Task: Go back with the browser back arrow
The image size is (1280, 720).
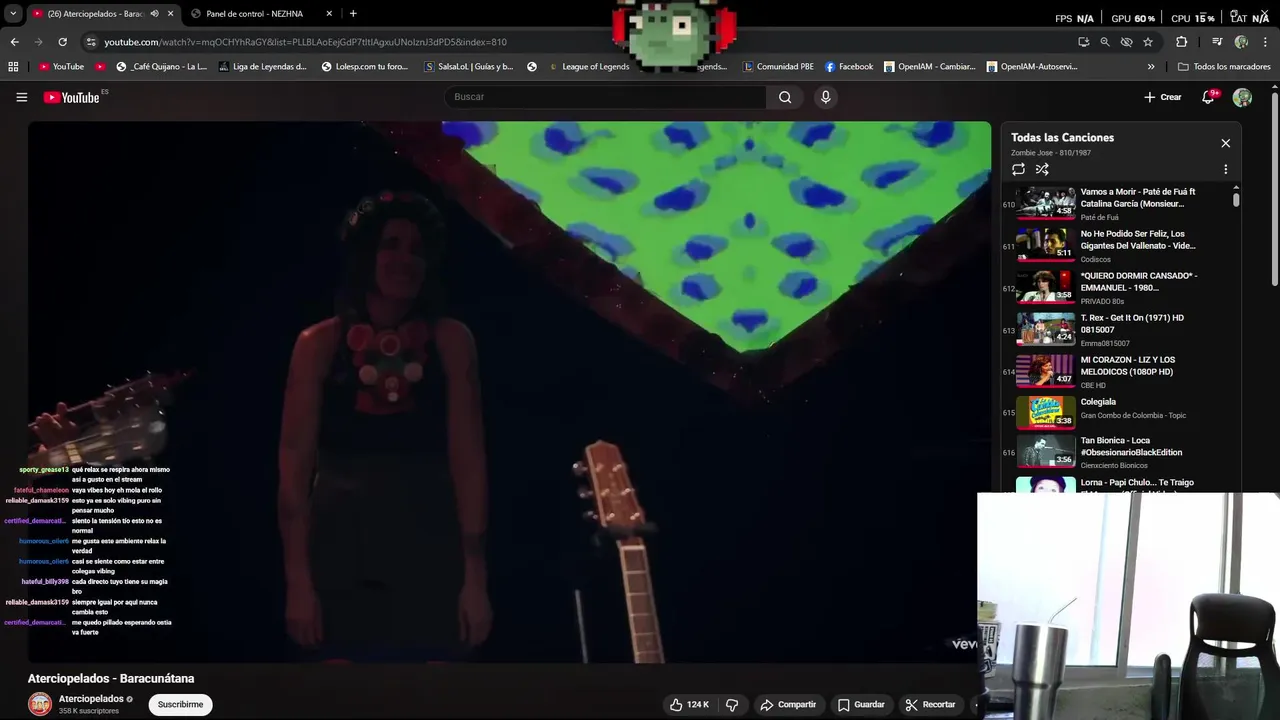Action: (14, 42)
